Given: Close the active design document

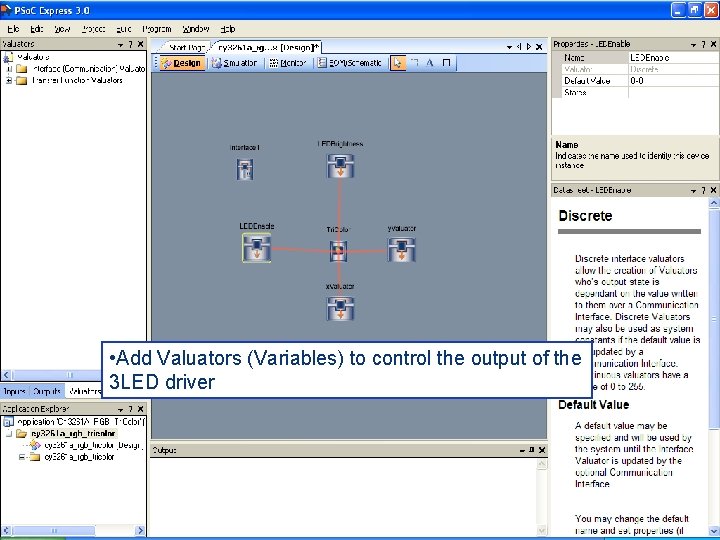Looking at the screenshot, I should tap(539, 47).
